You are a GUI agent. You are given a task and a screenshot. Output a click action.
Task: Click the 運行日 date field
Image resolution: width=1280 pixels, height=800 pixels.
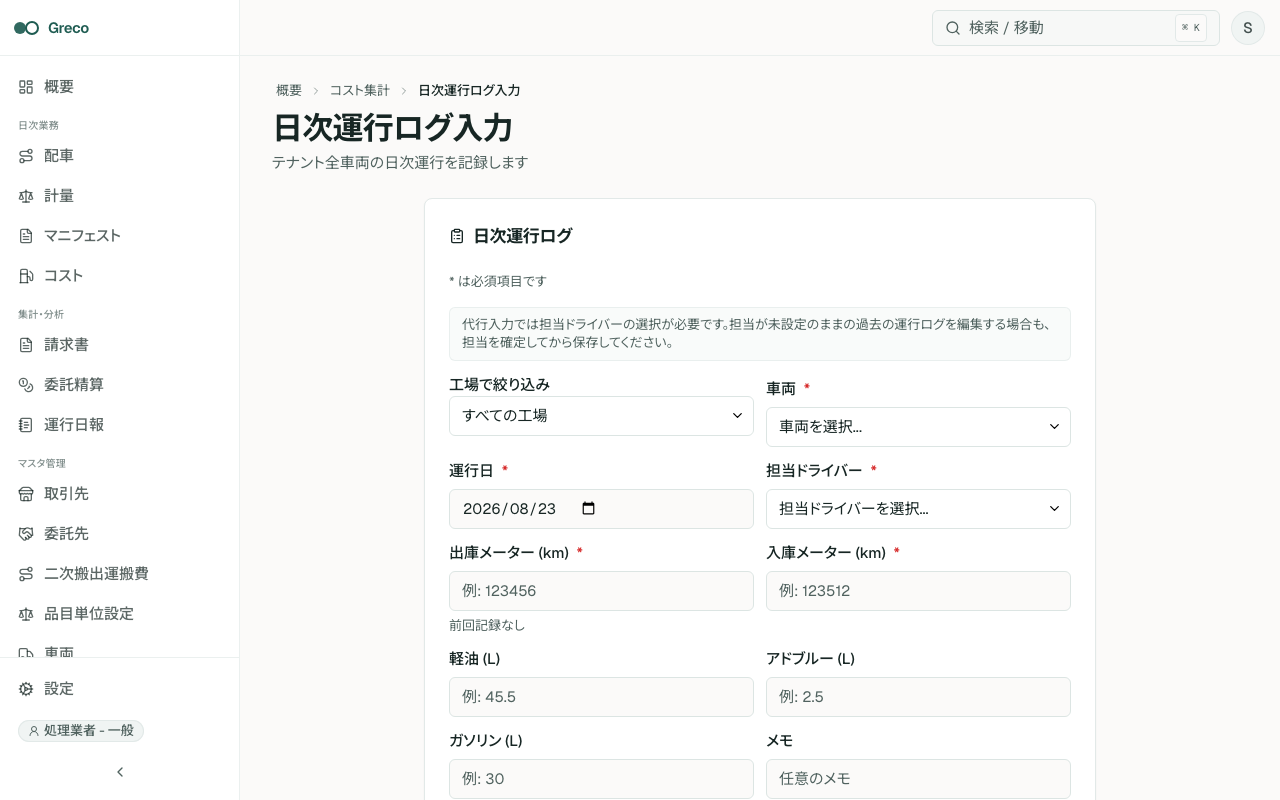click(x=601, y=509)
